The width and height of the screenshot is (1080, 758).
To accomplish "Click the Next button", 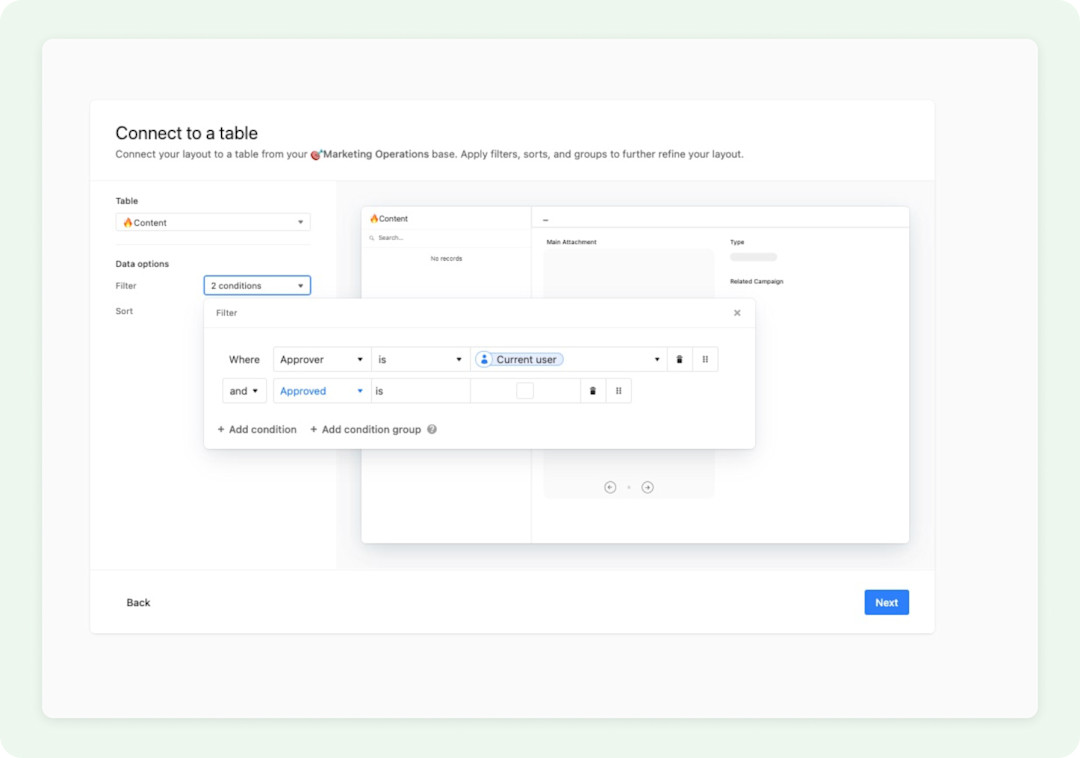I will 886,602.
